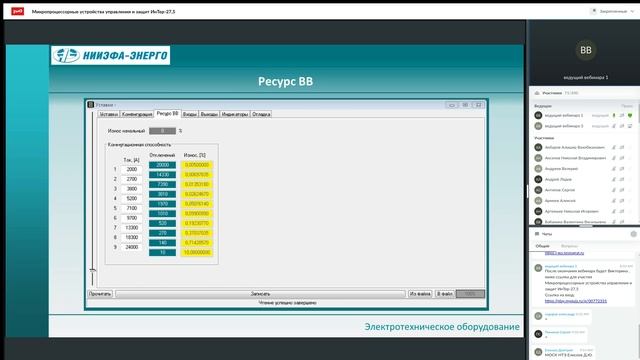Switch chat to Вопросы tab
640x360 pixels.
(569, 246)
